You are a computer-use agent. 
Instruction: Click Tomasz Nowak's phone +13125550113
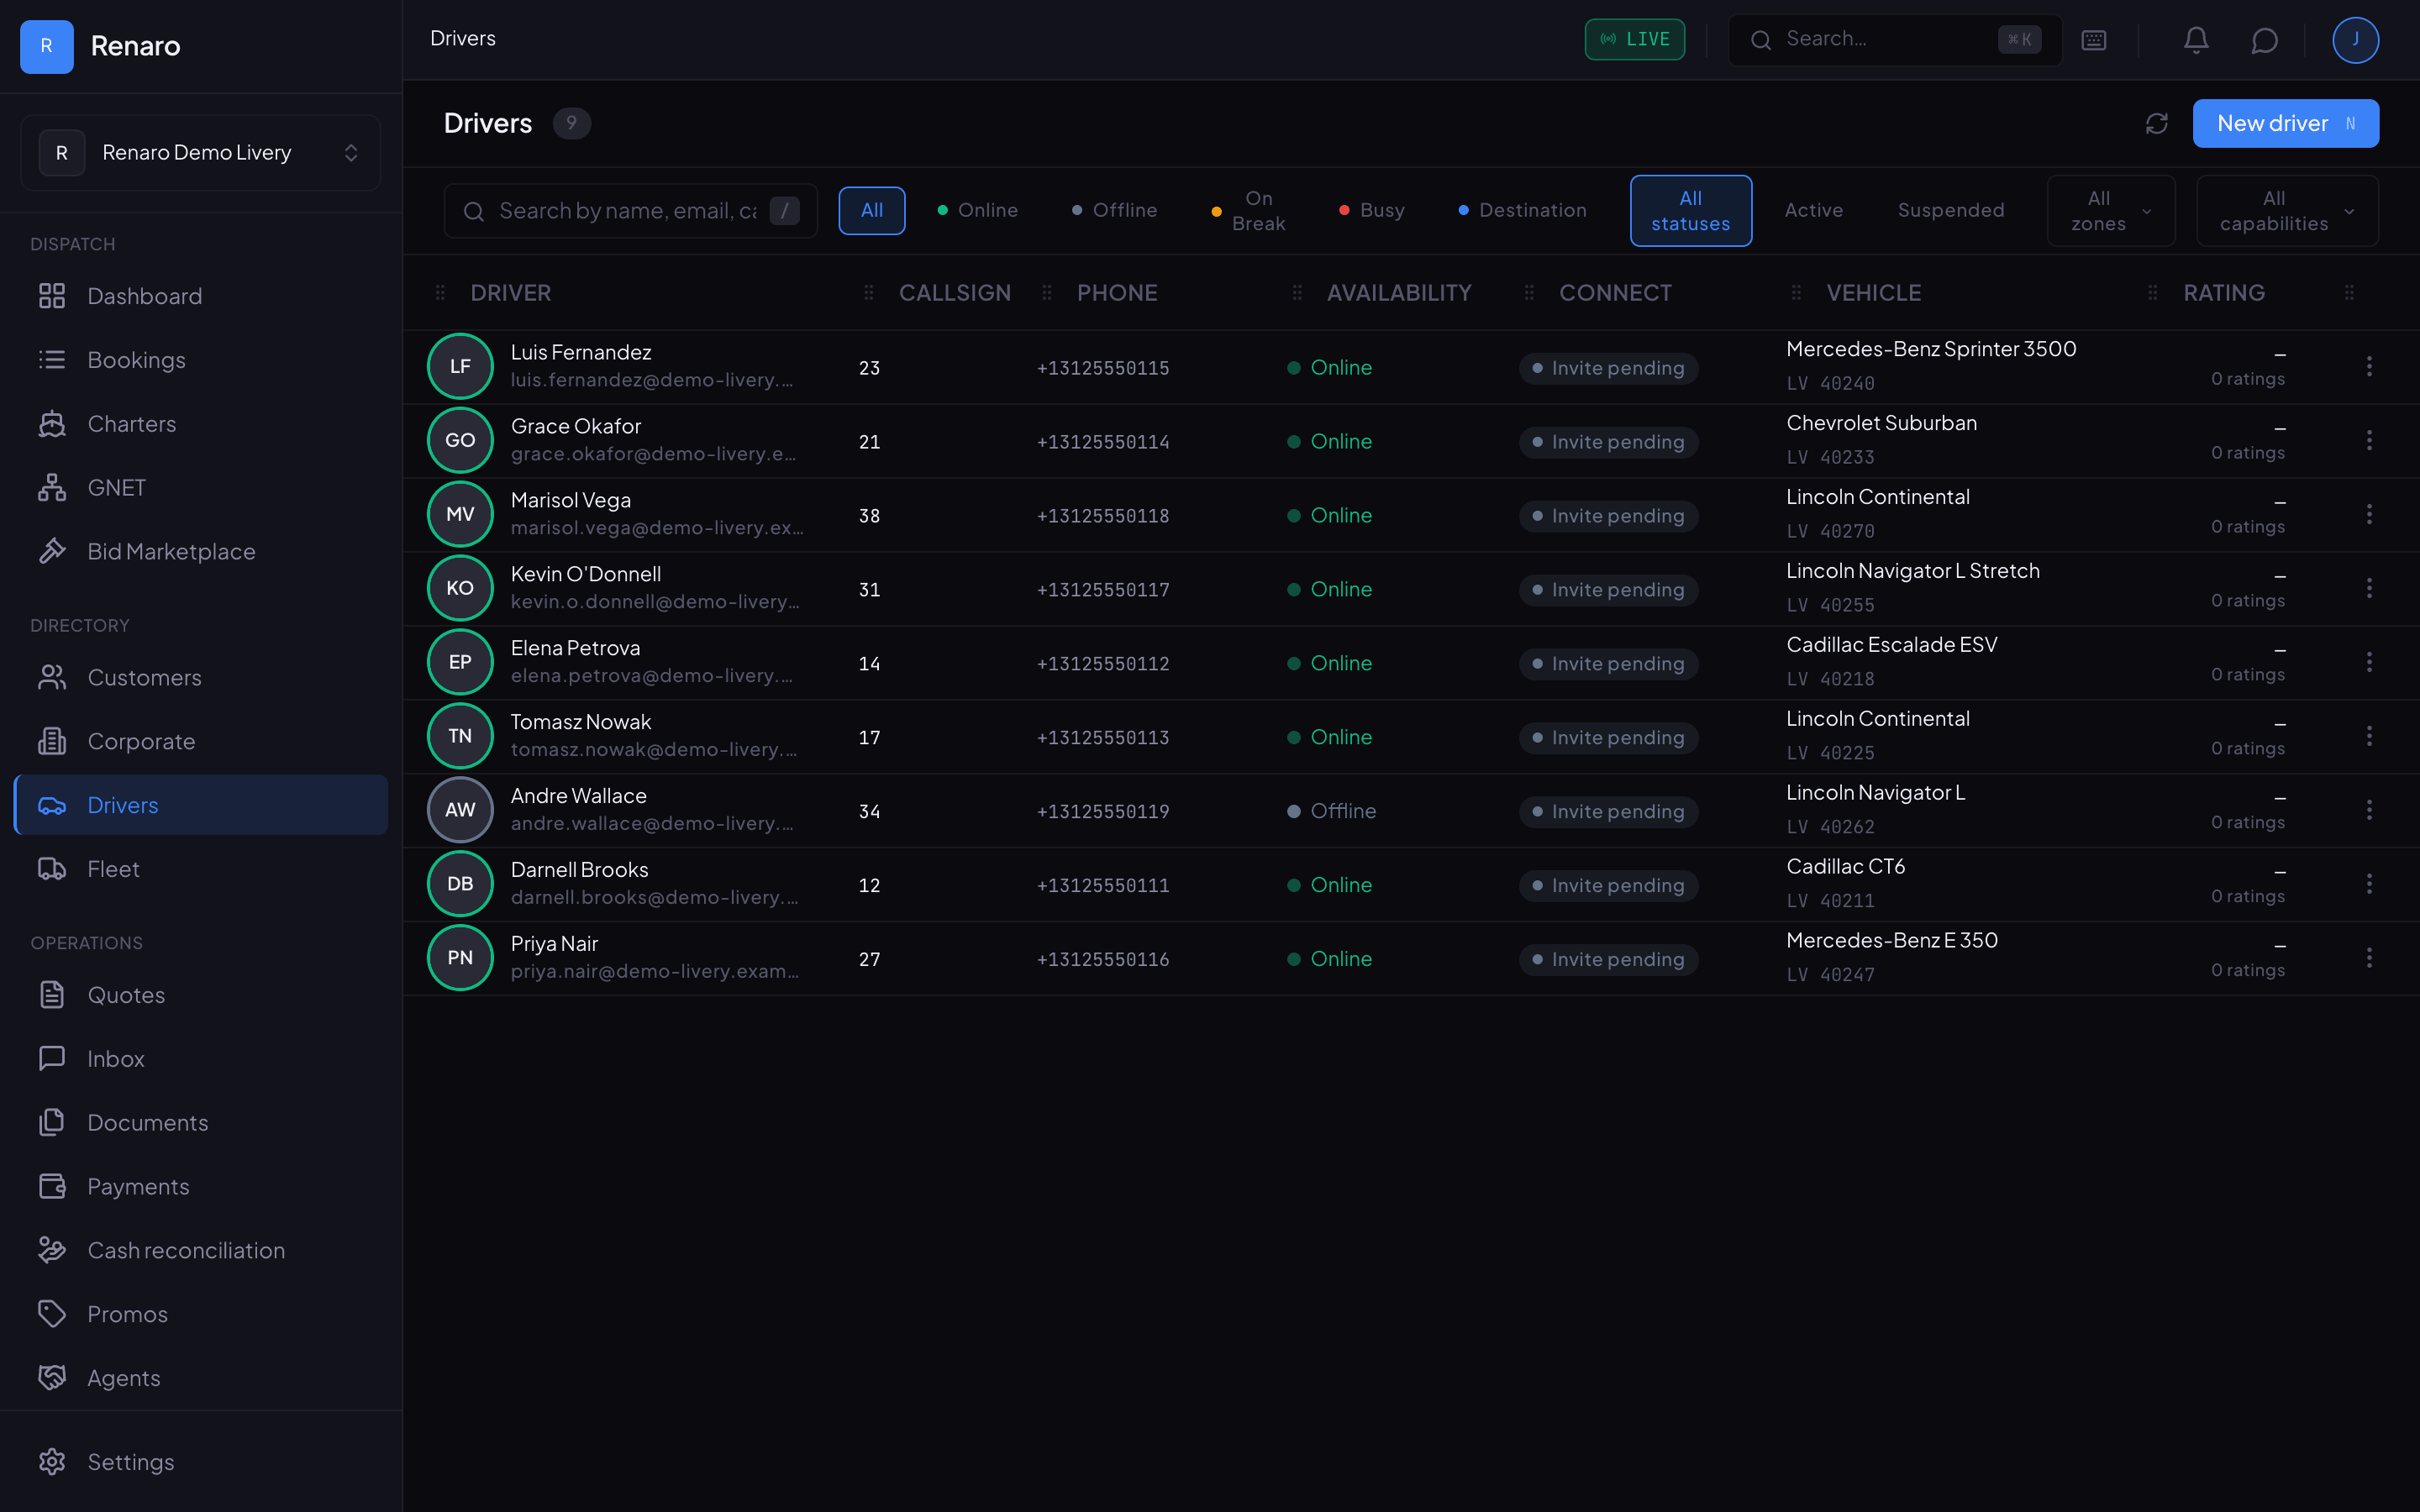[1102, 738]
